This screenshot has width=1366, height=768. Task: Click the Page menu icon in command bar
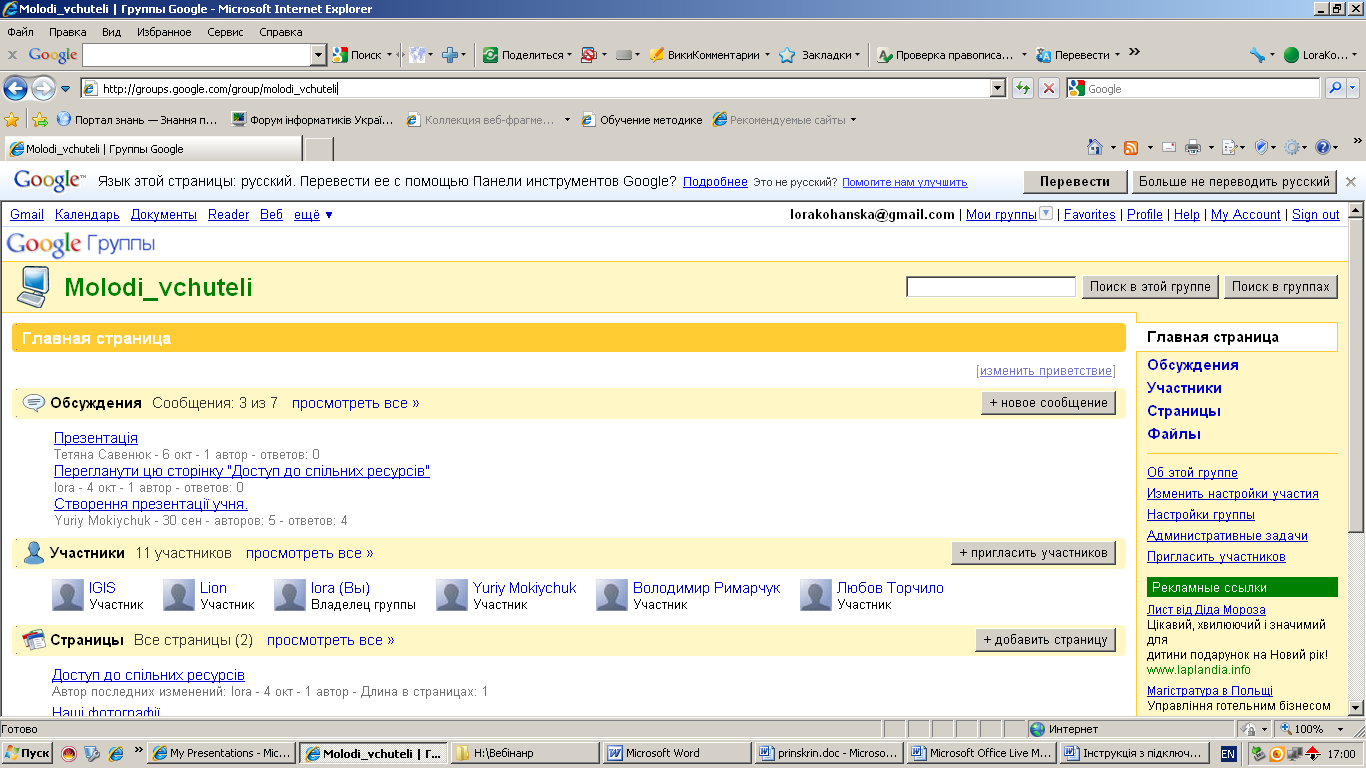click(1229, 148)
